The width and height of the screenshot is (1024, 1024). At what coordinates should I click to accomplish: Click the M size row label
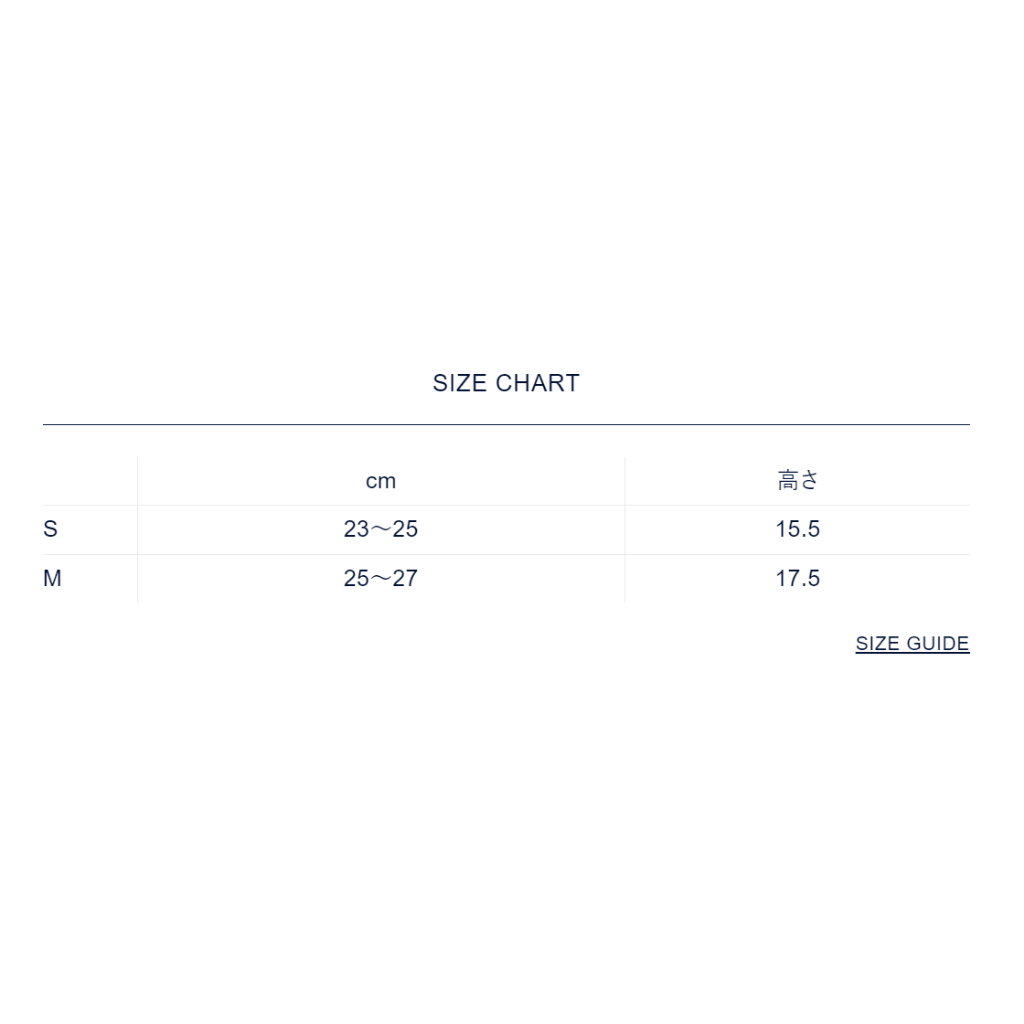click(52, 578)
